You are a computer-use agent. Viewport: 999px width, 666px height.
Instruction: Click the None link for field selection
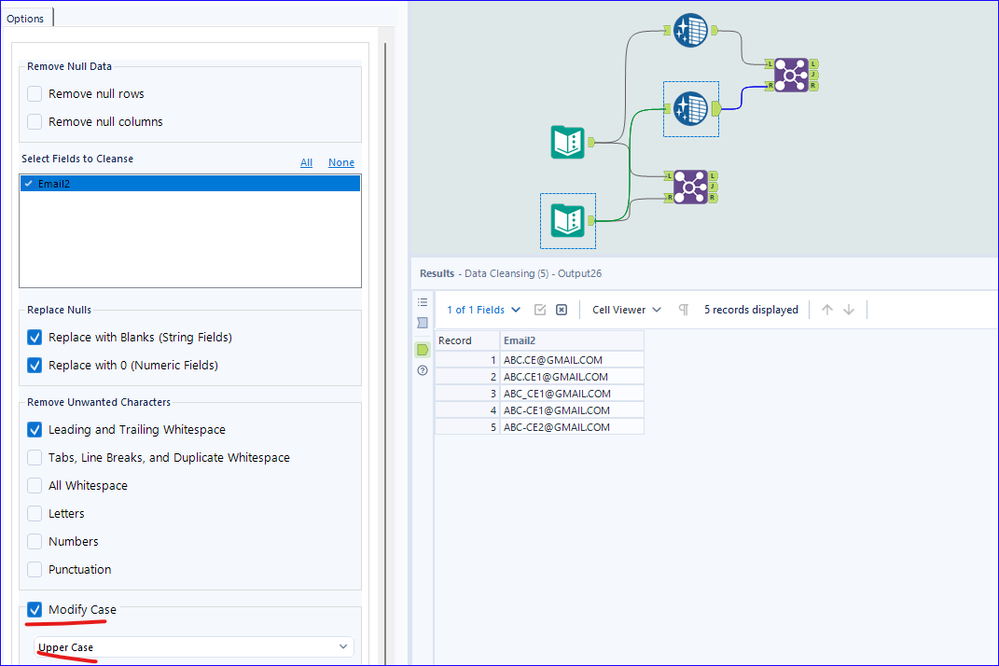(341, 163)
